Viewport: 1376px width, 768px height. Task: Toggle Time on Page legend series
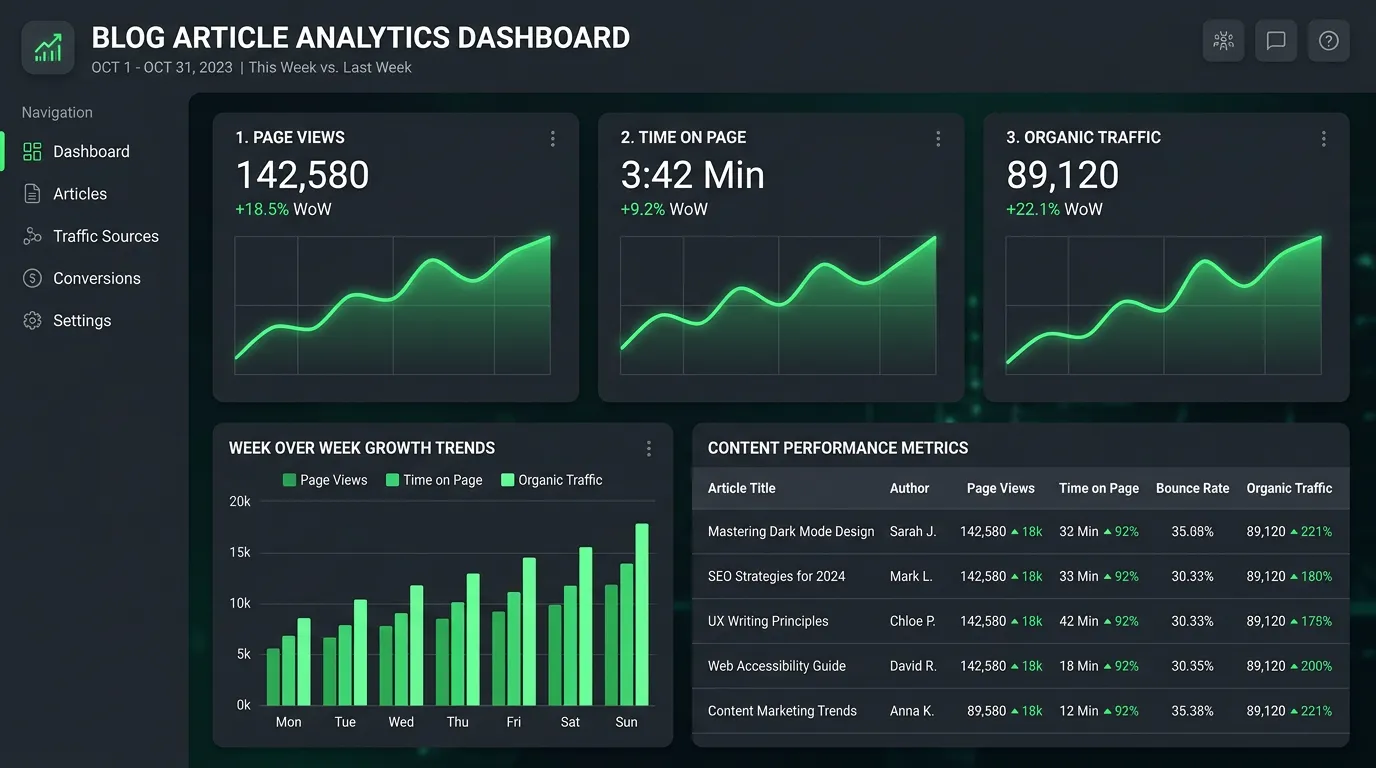point(434,480)
